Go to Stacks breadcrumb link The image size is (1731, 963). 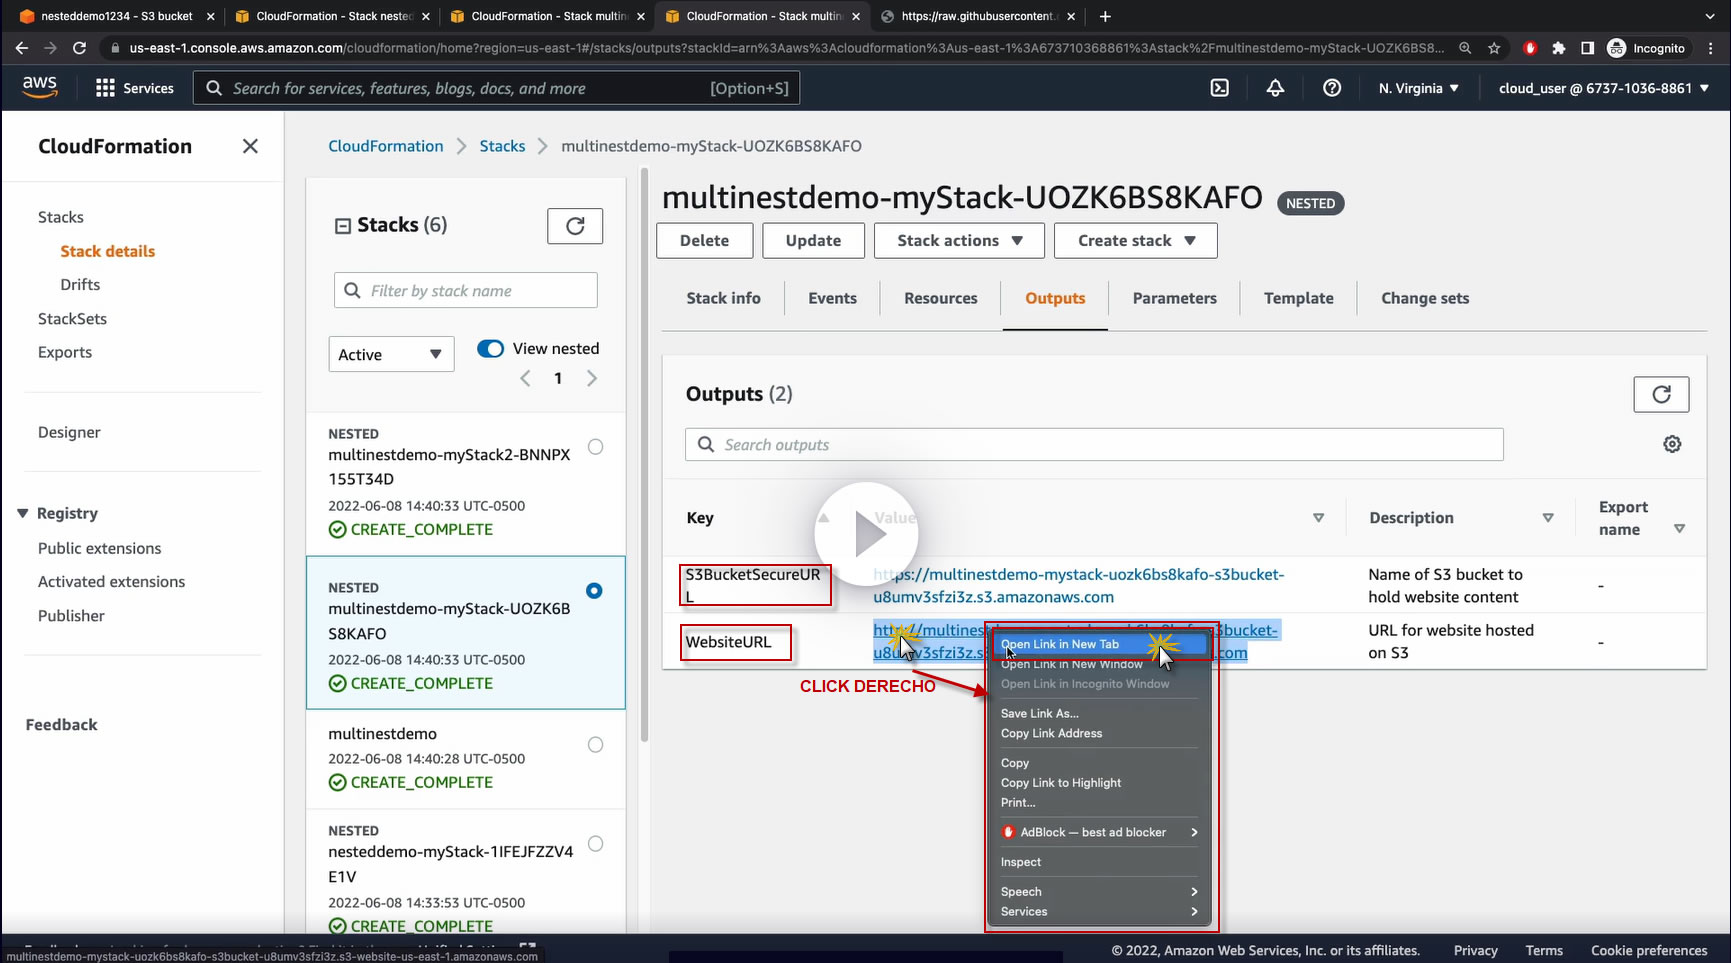coord(502,146)
